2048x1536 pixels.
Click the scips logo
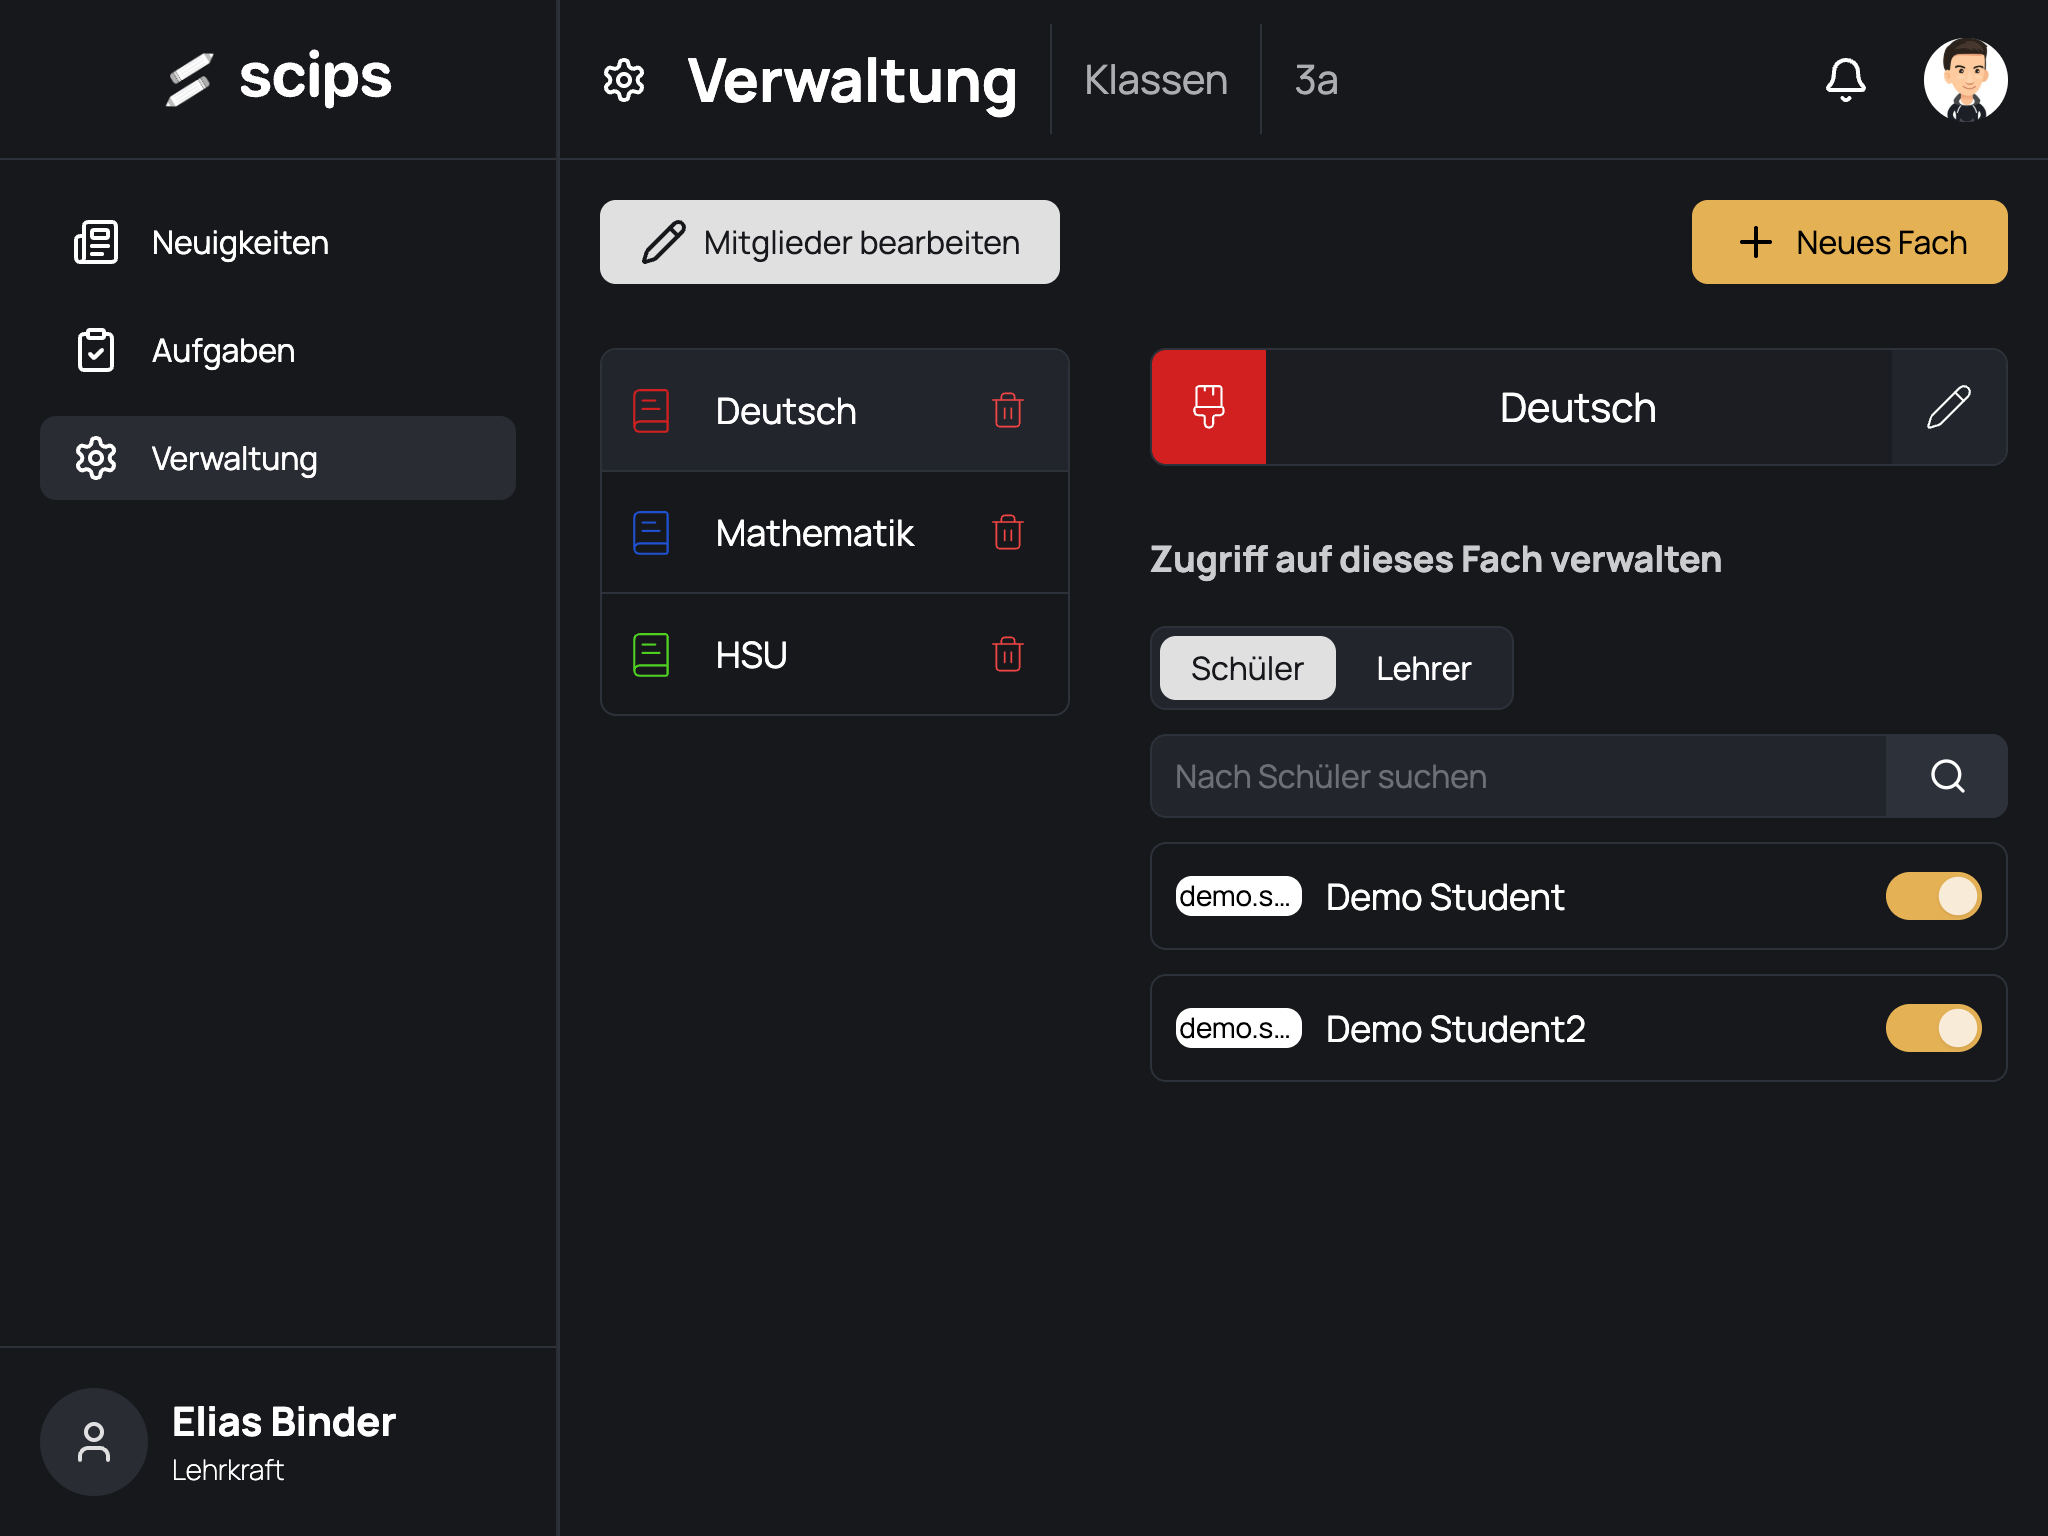[280, 78]
